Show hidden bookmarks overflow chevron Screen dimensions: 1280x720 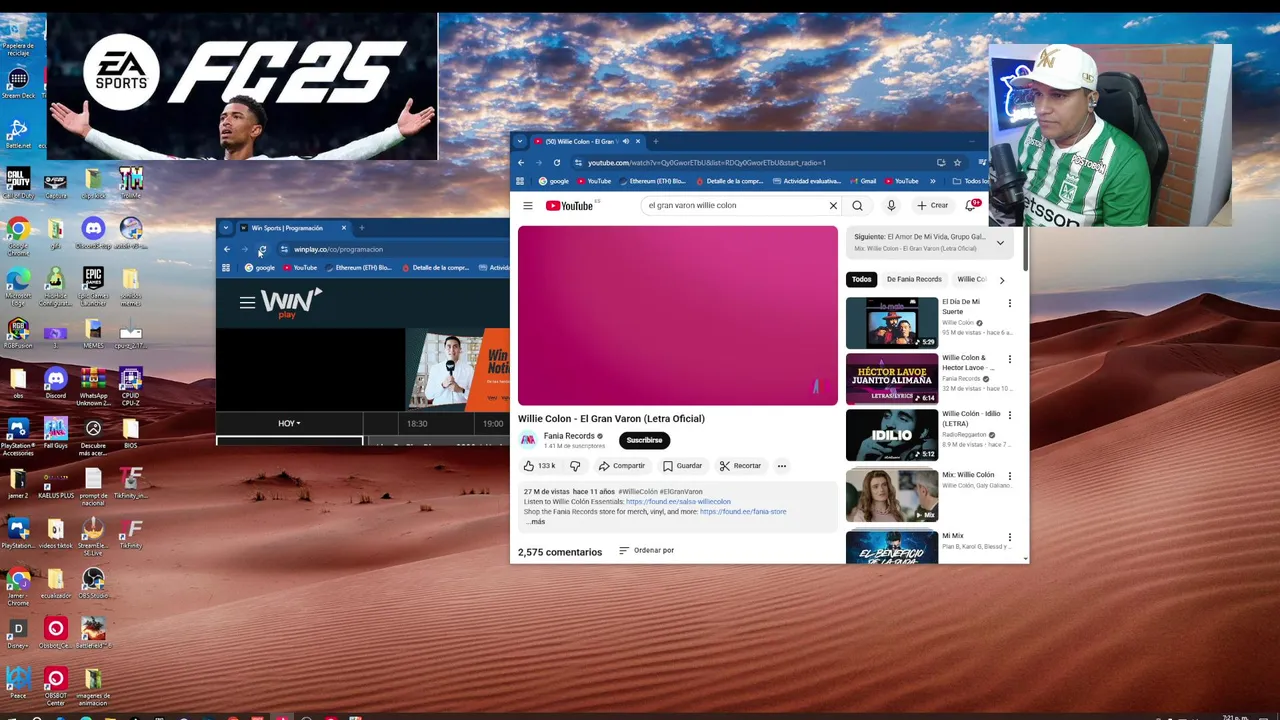(932, 182)
